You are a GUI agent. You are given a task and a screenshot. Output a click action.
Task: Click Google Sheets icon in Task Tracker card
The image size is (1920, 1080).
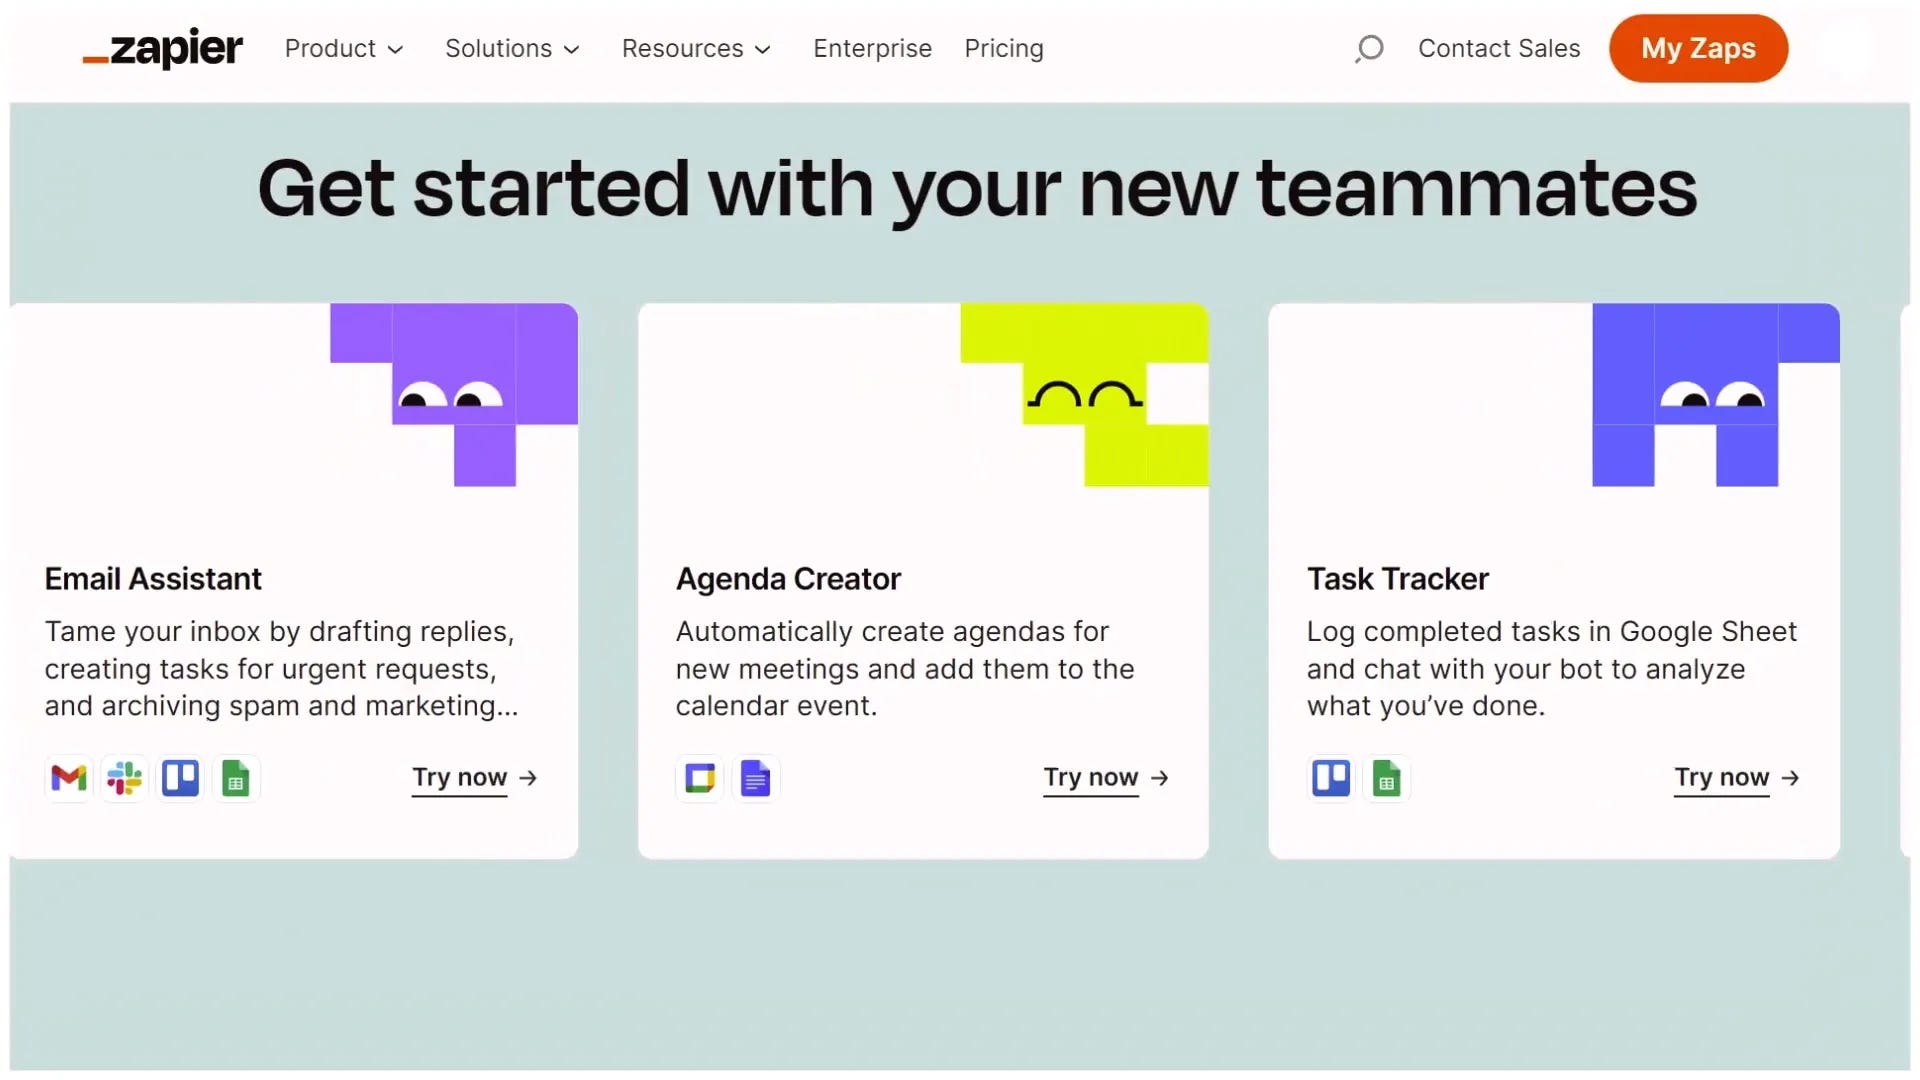tap(1386, 778)
